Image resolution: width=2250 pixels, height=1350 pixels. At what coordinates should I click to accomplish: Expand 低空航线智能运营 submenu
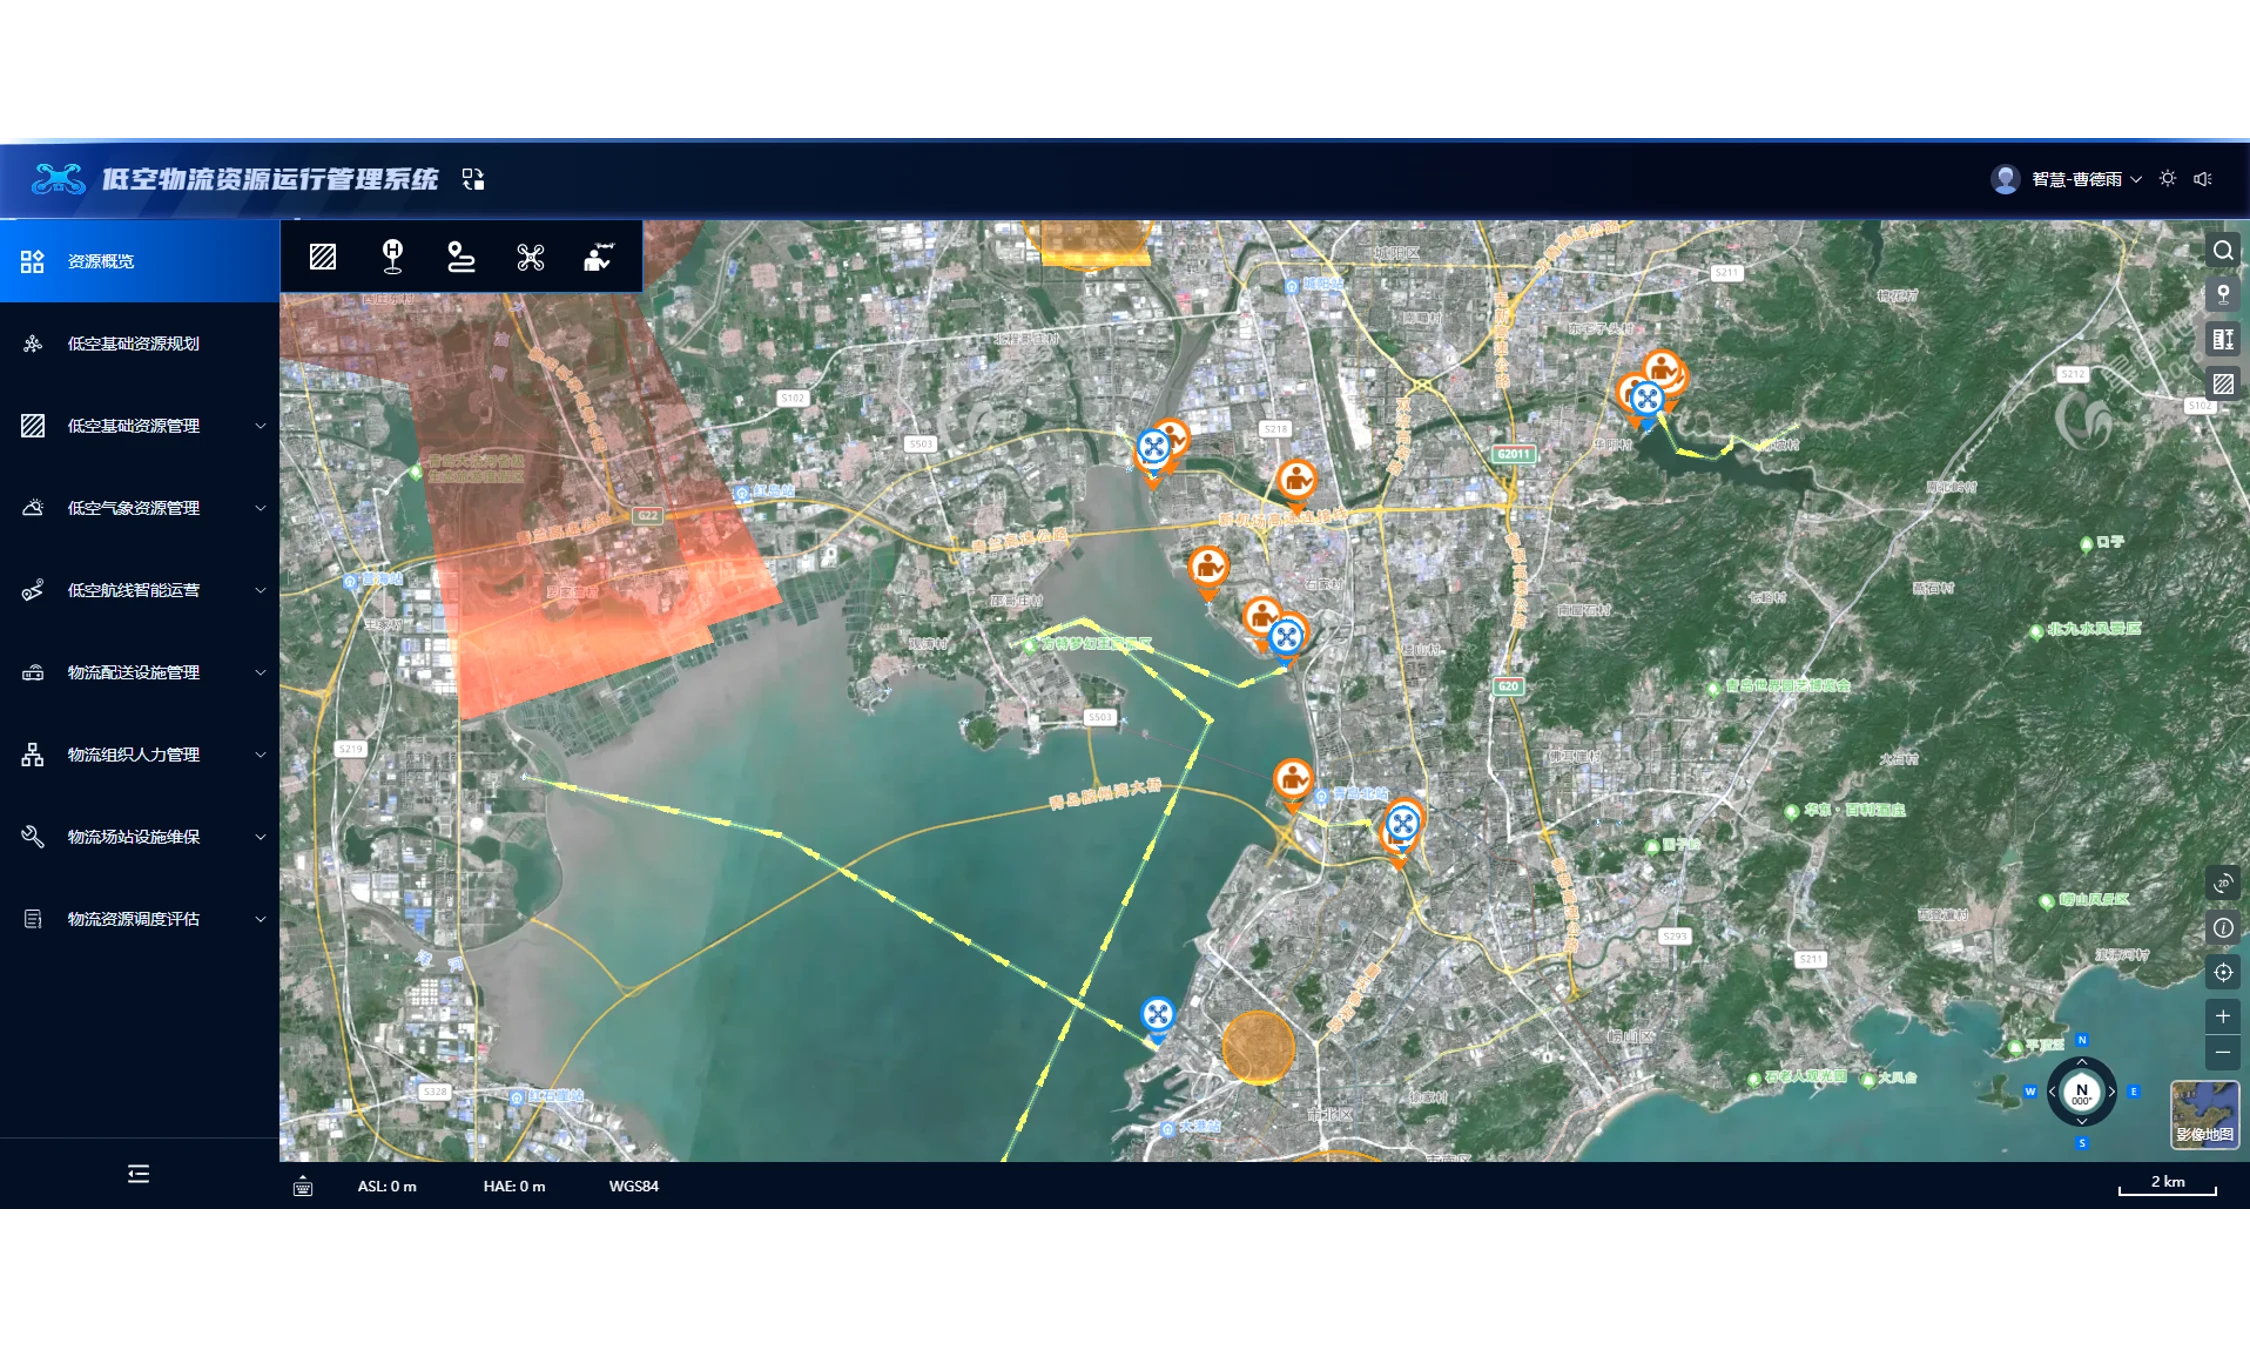pyautogui.click(x=139, y=590)
